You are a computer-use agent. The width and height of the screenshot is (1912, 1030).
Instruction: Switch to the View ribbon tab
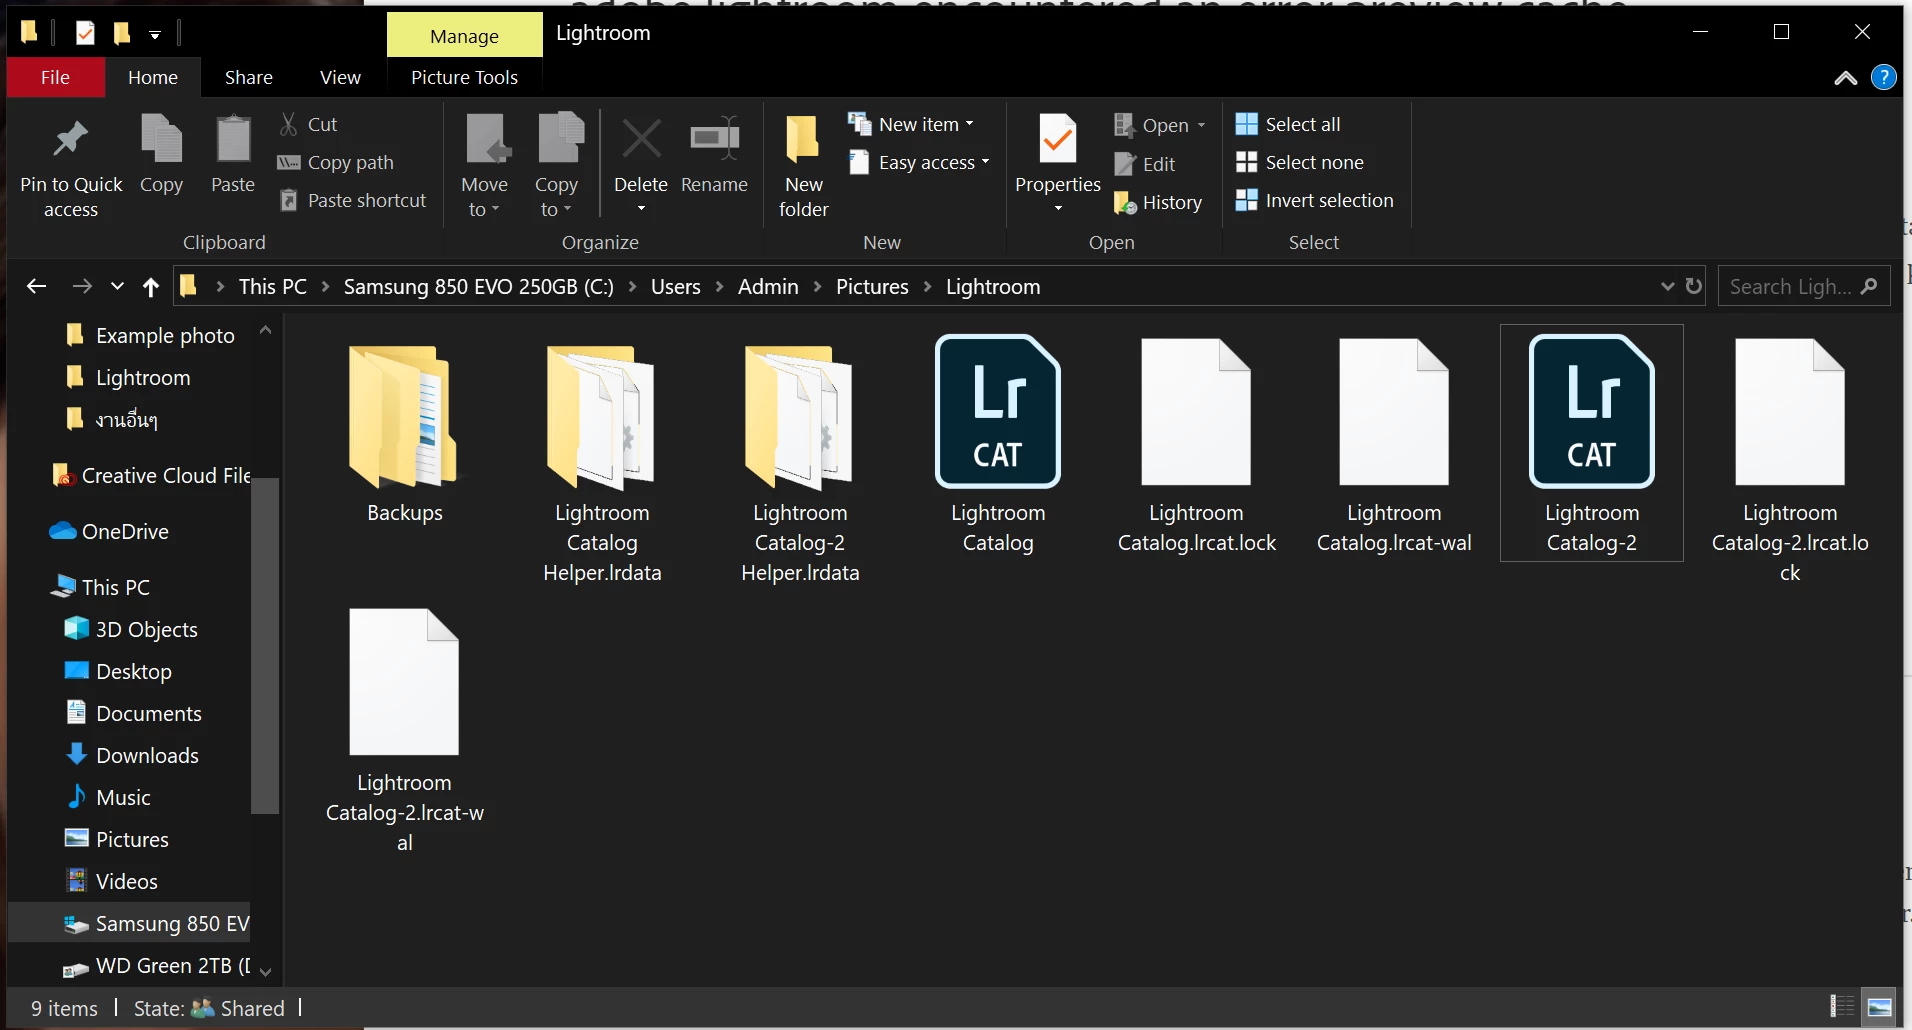[340, 77]
